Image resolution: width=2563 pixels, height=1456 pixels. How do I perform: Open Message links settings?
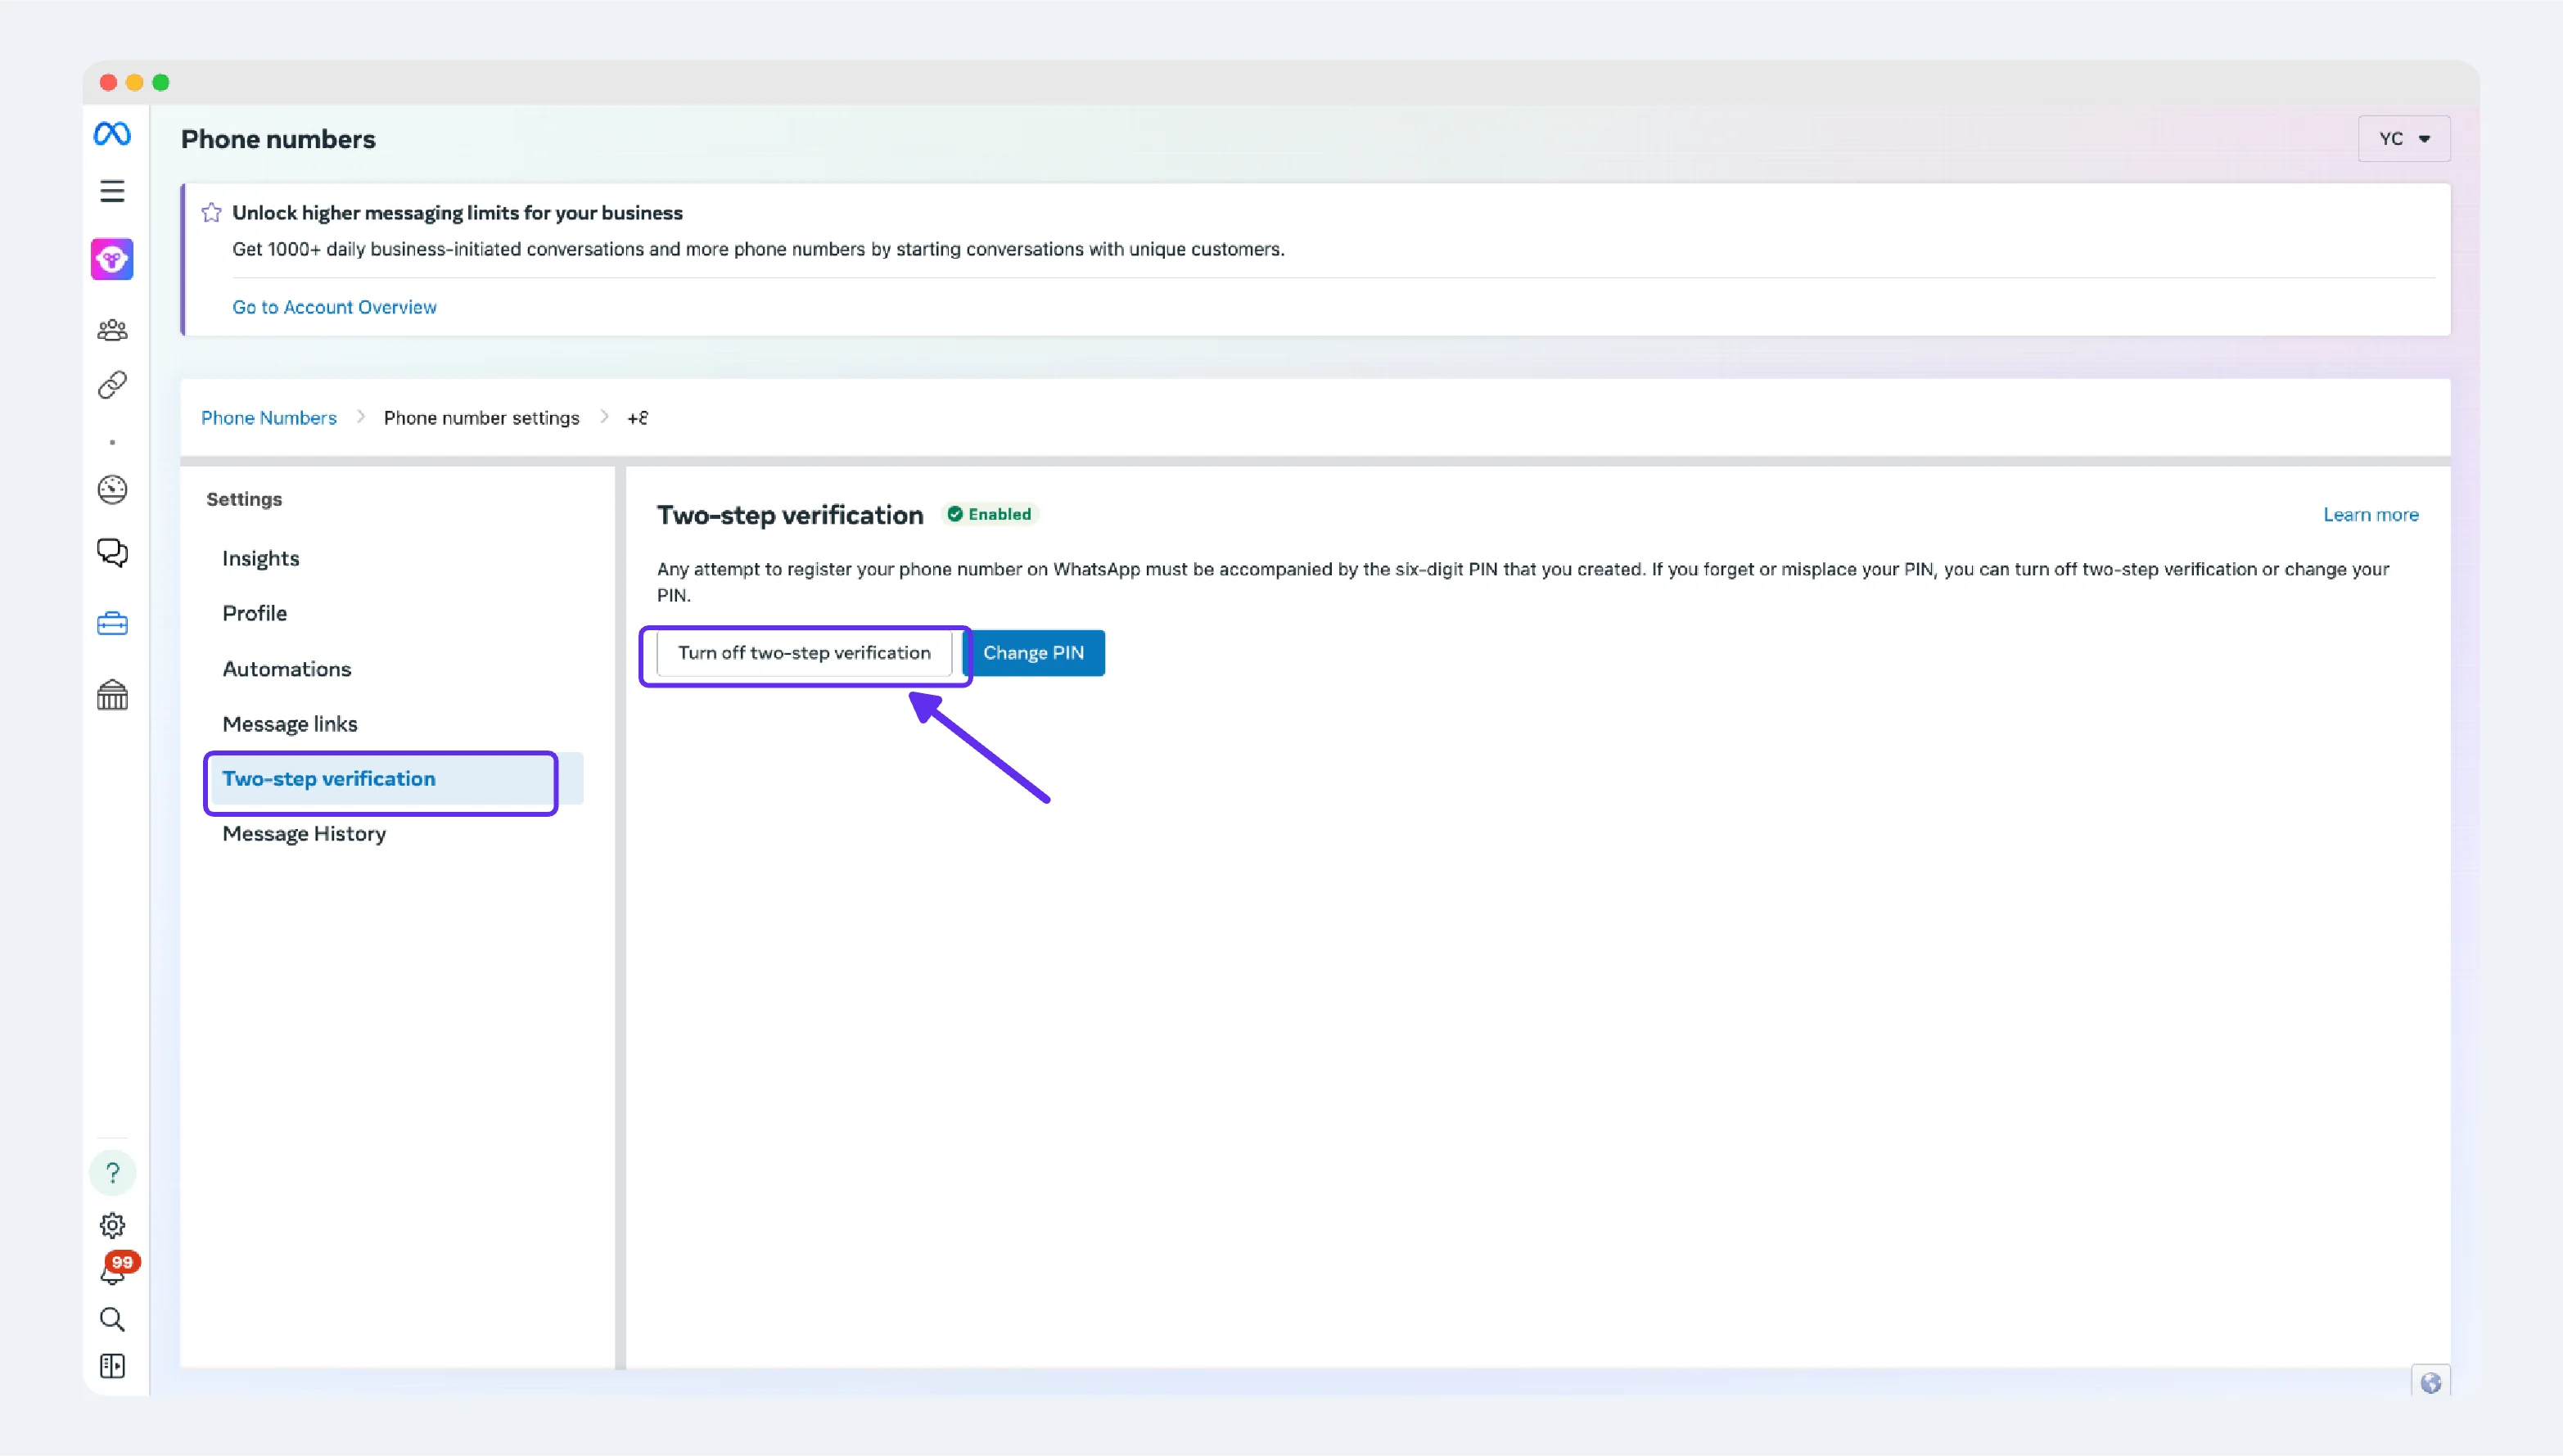pos(290,724)
